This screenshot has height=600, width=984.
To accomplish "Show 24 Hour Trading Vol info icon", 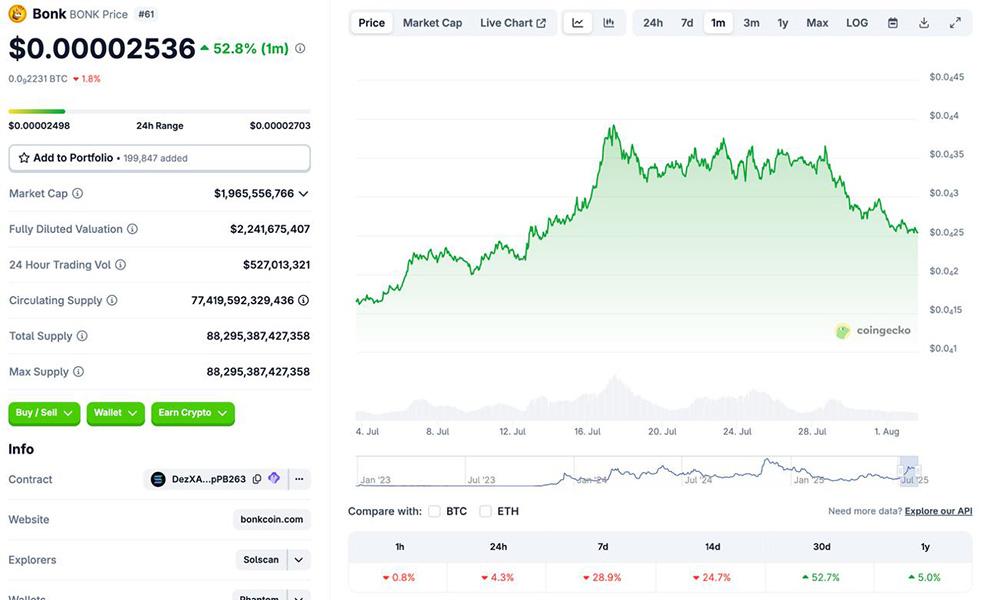I will pyautogui.click(x=120, y=265).
